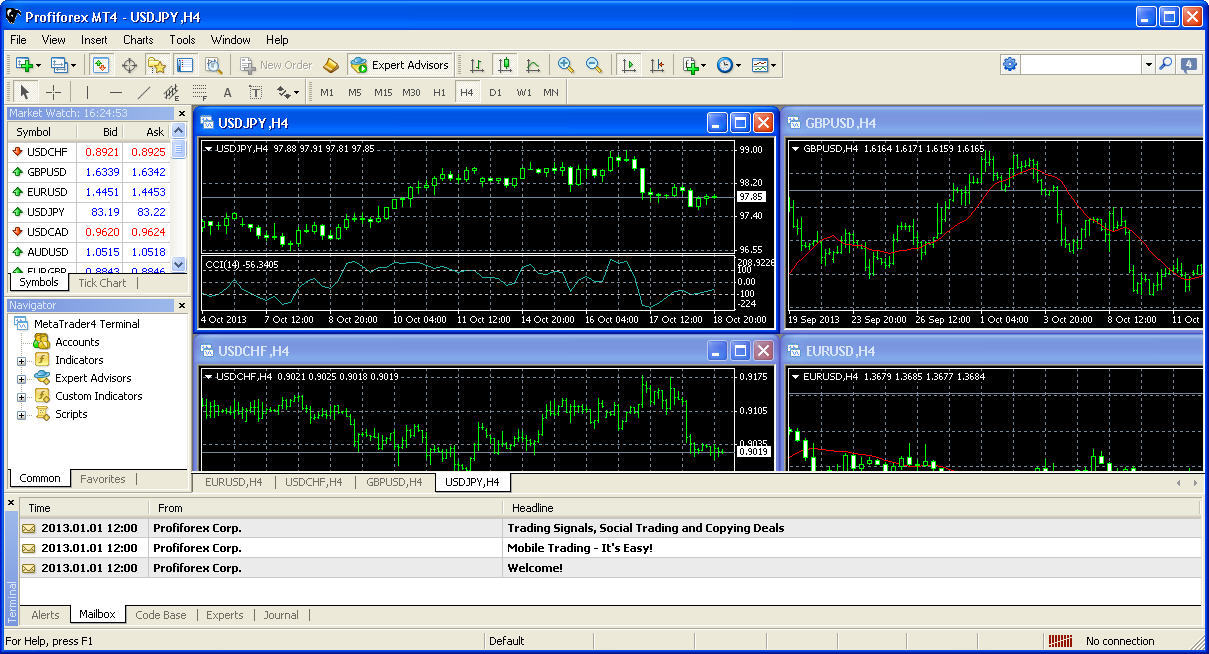Select the Trendline drawing tool
Screen dimensions: 1209x654
[143, 92]
